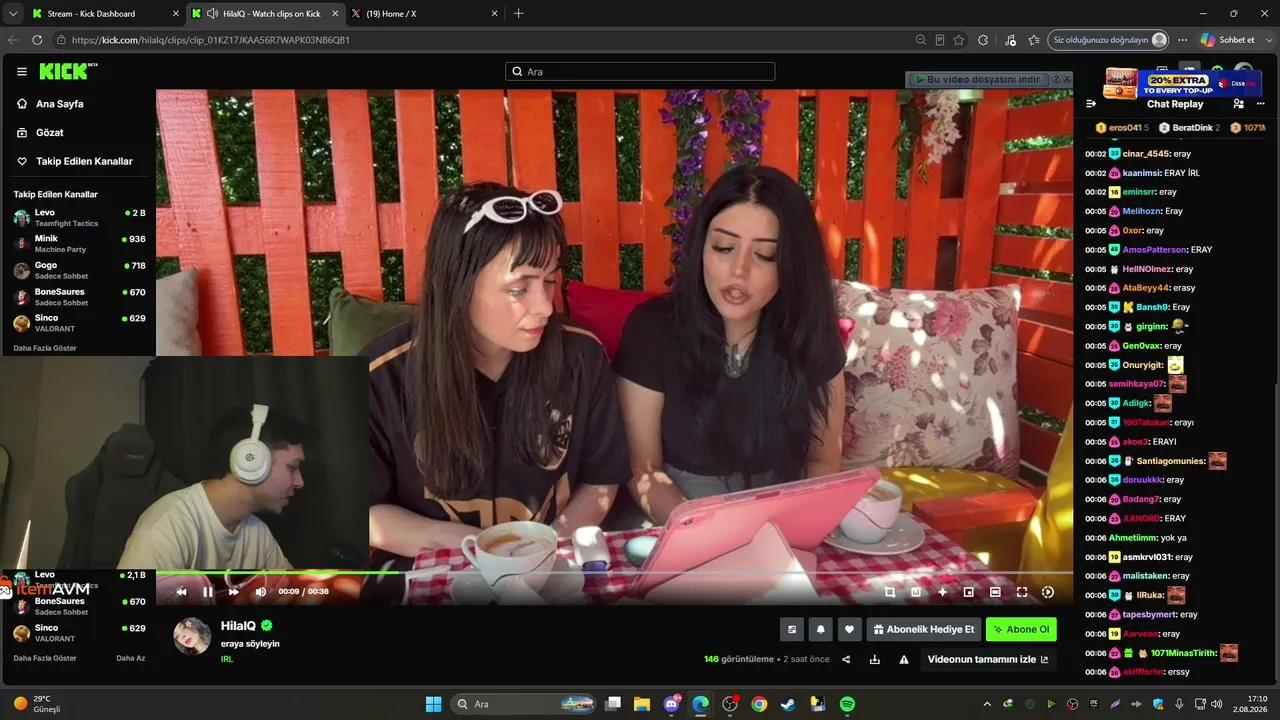This screenshot has height=720, width=1280.
Task: Report the clip with the warning icon
Action: coord(904,659)
